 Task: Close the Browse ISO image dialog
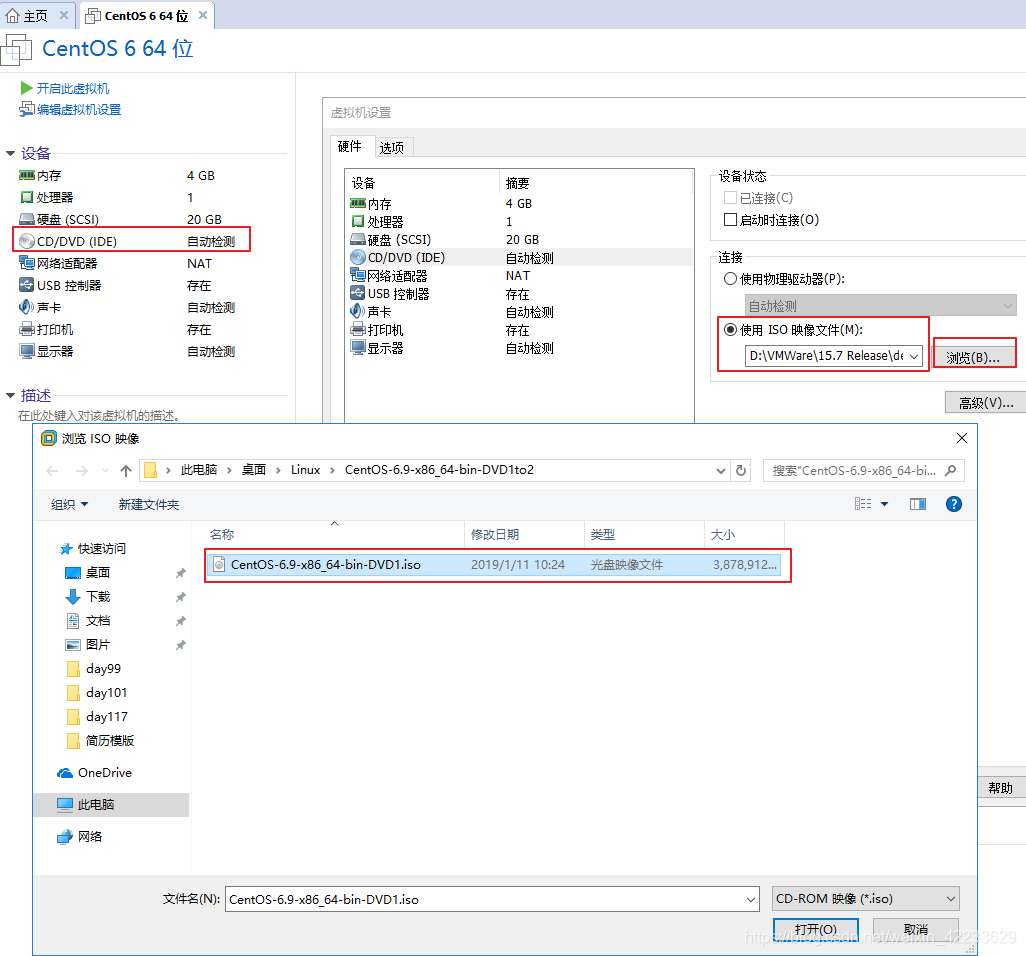click(961, 438)
